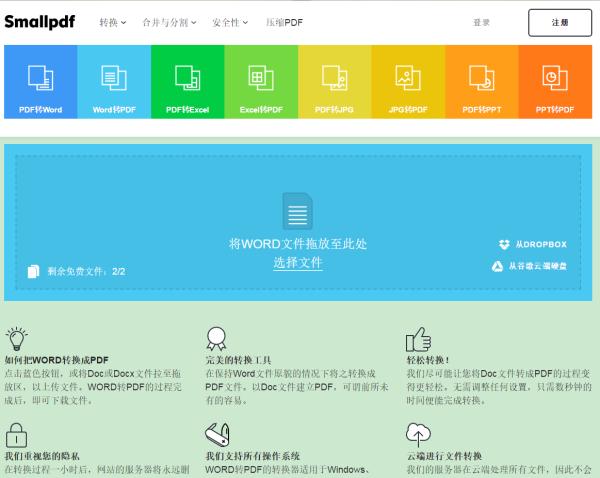
Task: Expand the 转换 dropdown menu
Action: [x=112, y=23]
